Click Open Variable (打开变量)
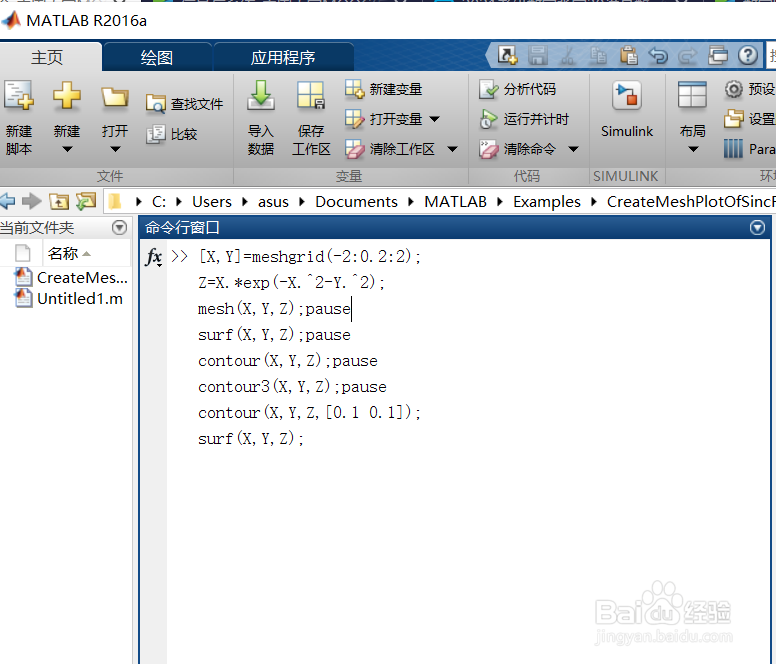 tap(384, 119)
